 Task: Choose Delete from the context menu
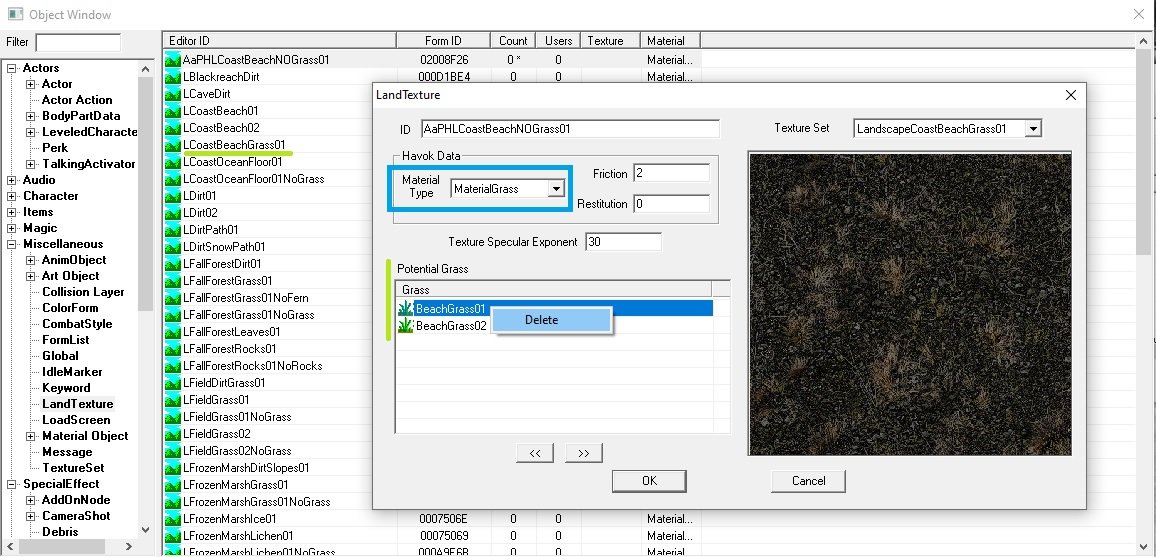551,320
